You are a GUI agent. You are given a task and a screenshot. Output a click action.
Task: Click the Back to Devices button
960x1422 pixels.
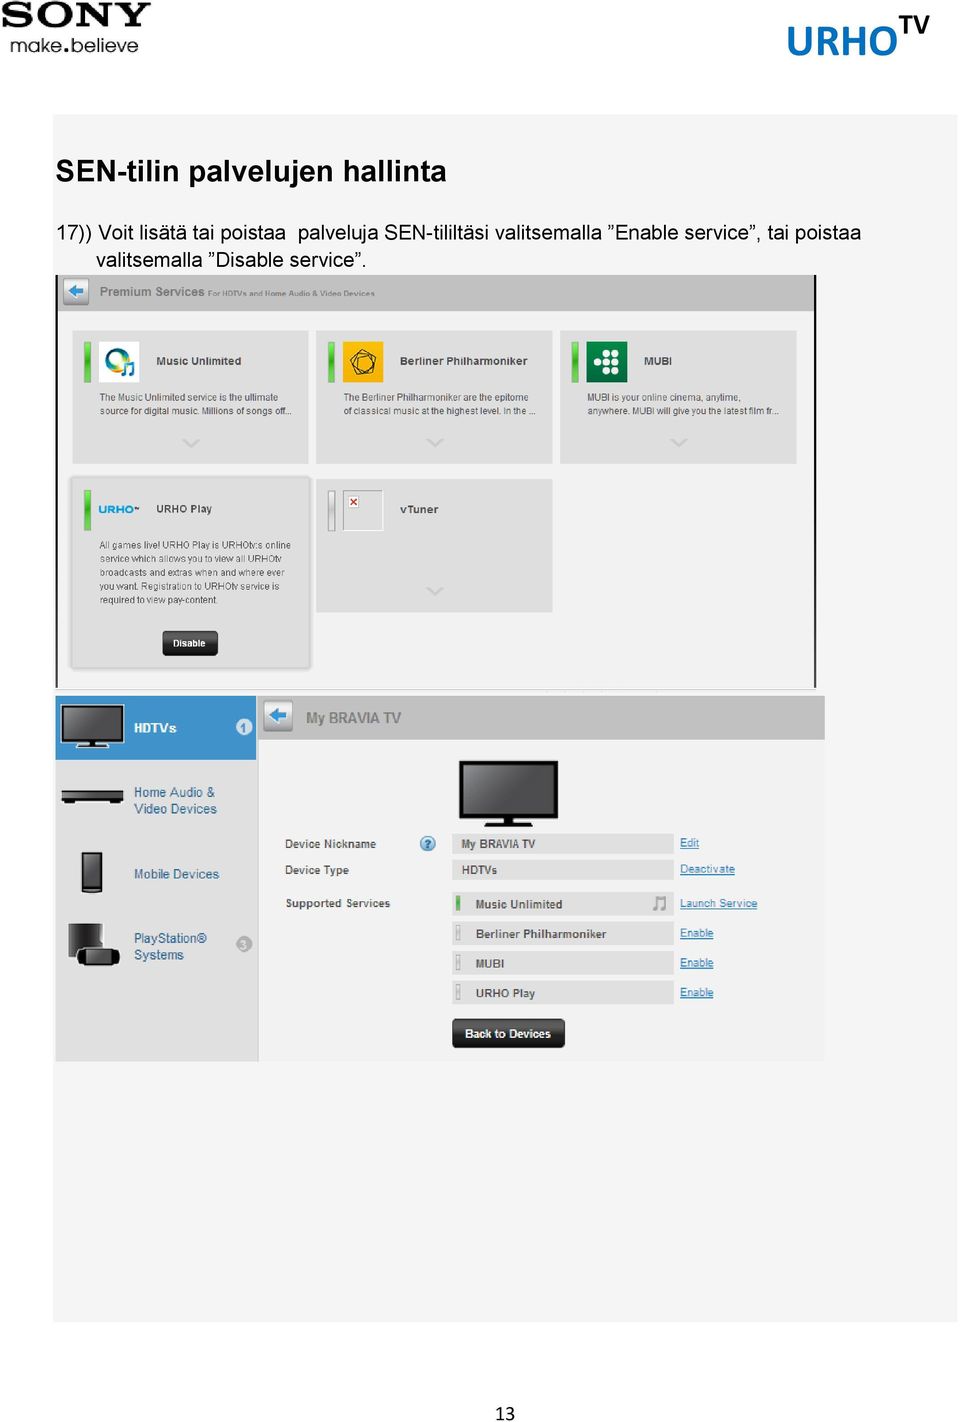[508, 1033]
